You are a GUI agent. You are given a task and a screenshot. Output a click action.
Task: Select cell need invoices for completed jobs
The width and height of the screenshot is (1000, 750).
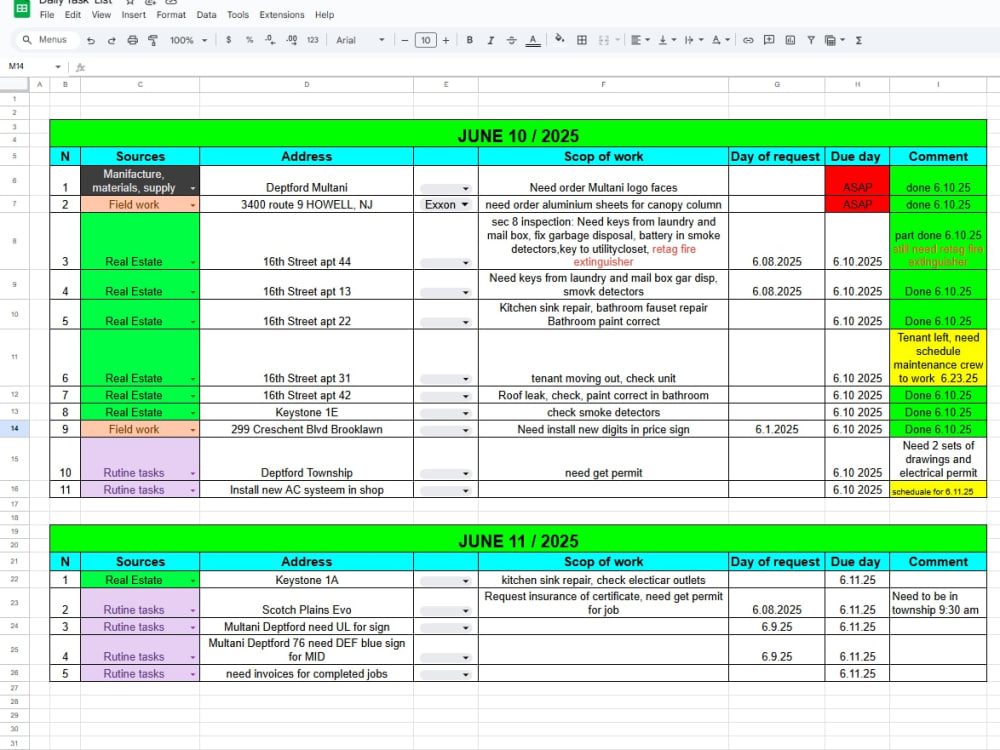pyautogui.click(x=306, y=673)
